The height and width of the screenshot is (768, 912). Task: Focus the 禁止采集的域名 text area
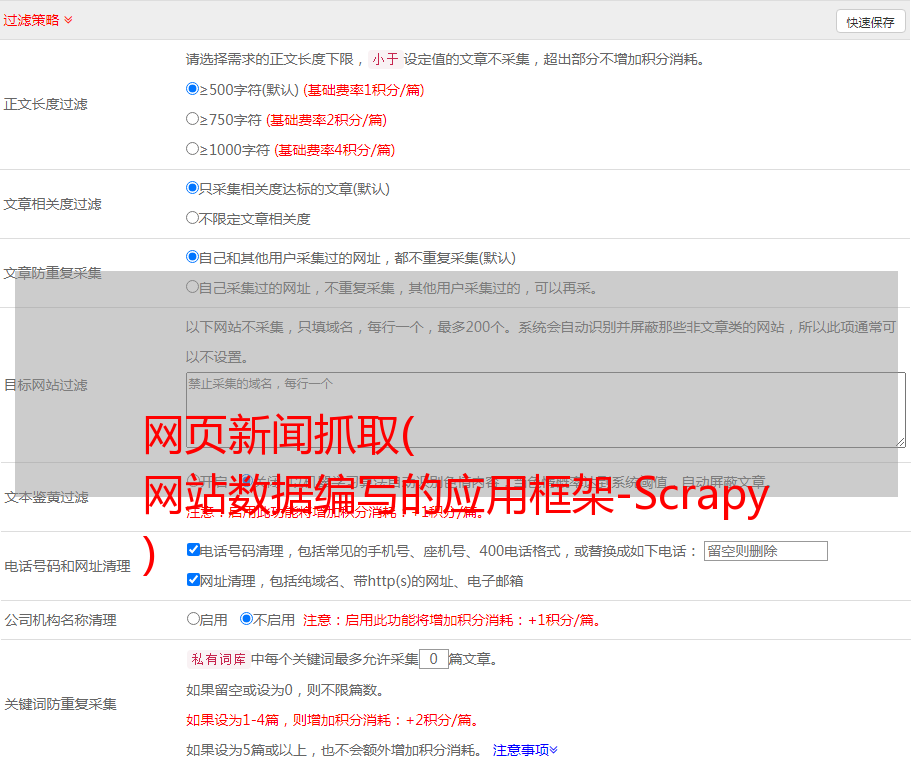[x=546, y=410]
